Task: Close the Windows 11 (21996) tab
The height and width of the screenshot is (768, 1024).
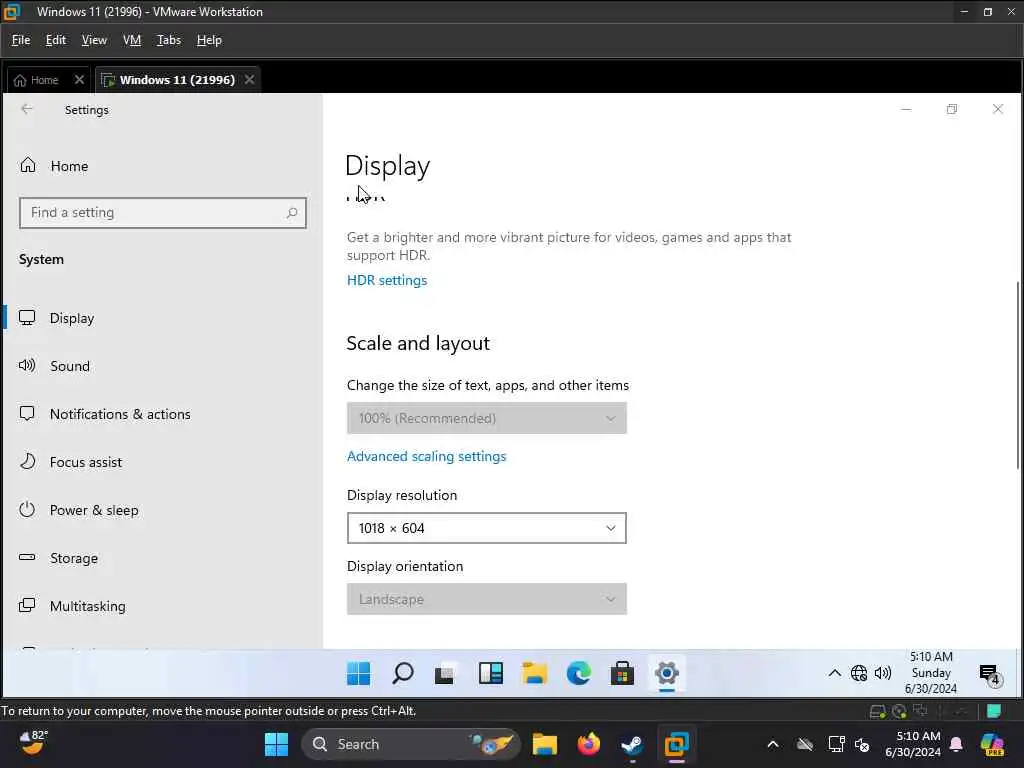Action: click(x=249, y=80)
